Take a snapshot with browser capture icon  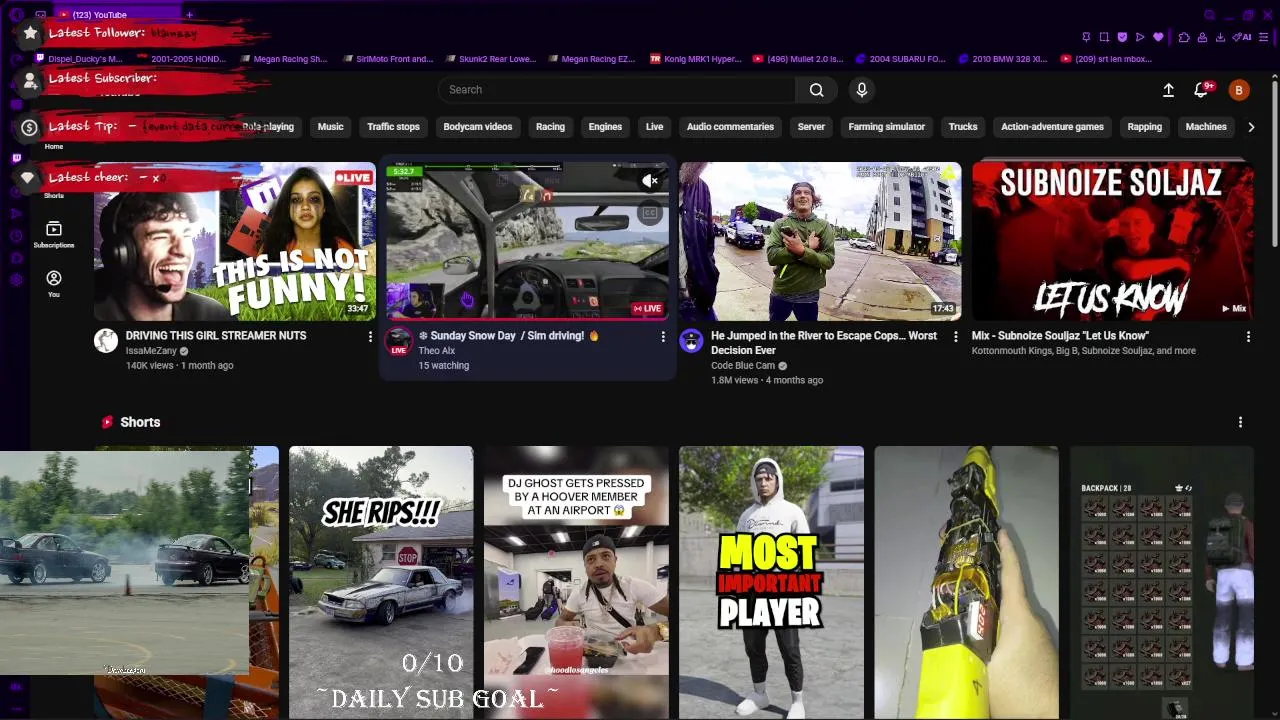(x=1104, y=37)
